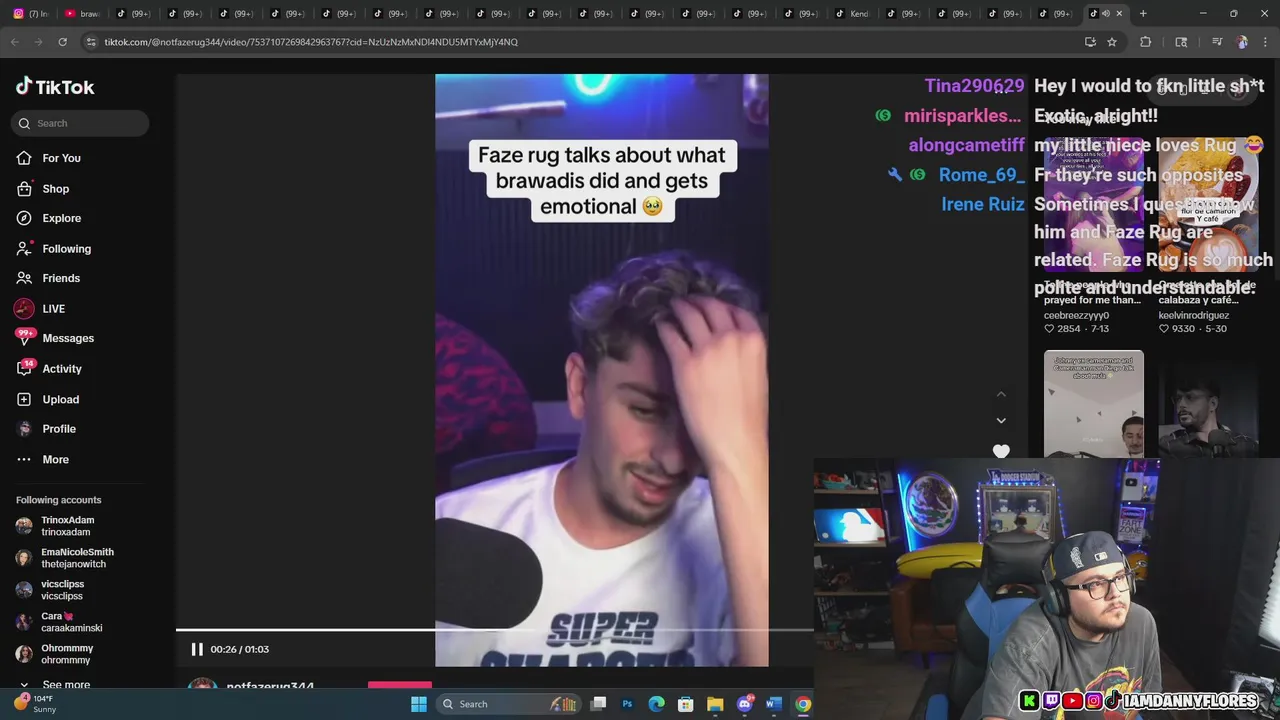Click the Upload plus icon
Viewport: 1280px width, 720px height.
tap(24, 399)
